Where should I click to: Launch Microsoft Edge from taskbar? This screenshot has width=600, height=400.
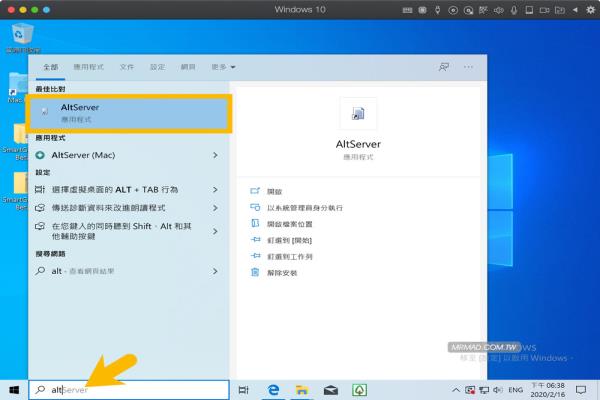tap(273, 390)
